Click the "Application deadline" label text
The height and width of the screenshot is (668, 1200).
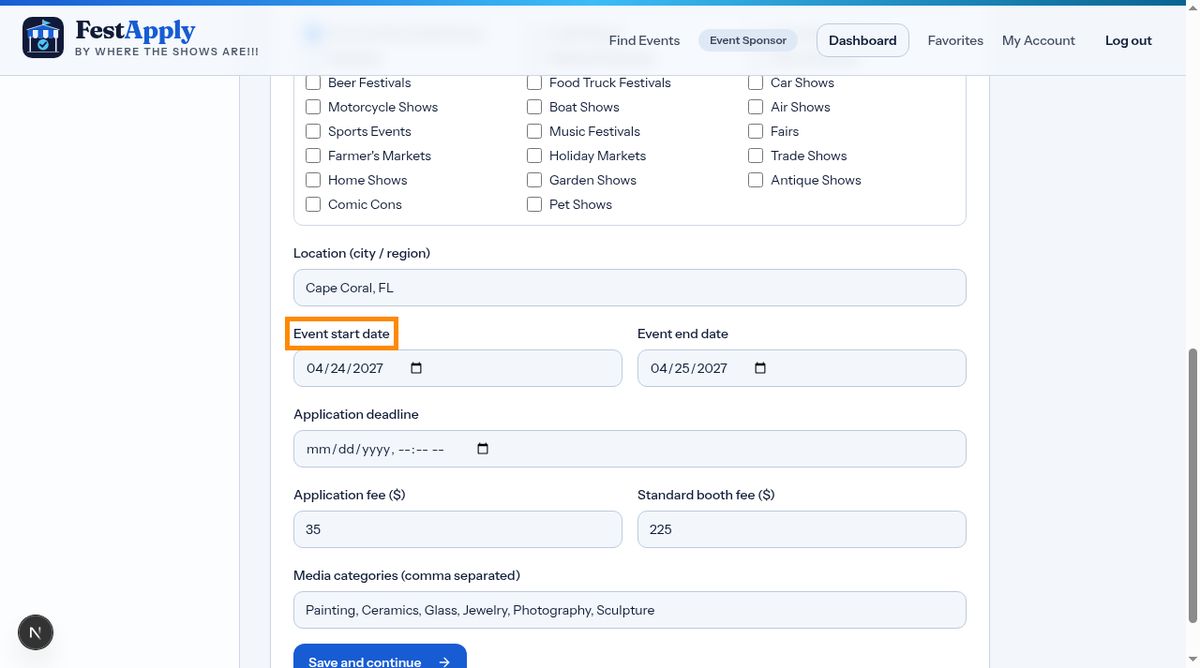pos(356,414)
